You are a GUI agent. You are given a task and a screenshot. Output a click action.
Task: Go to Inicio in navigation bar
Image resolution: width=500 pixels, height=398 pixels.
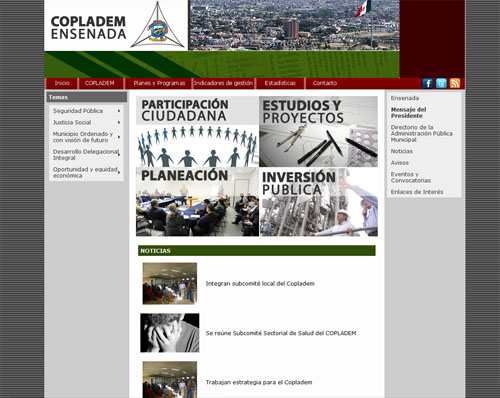(x=62, y=83)
